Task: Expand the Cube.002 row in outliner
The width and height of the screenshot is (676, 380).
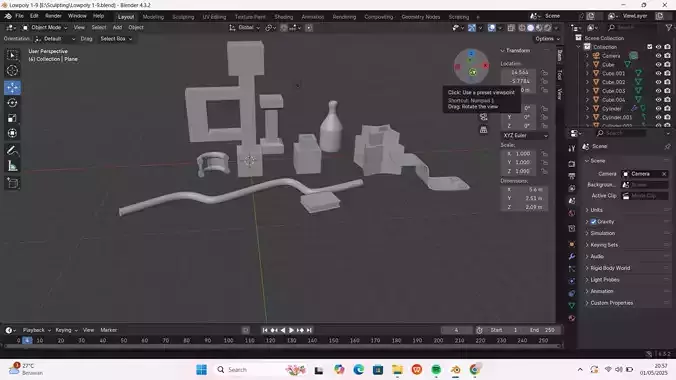Action: [587, 82]
